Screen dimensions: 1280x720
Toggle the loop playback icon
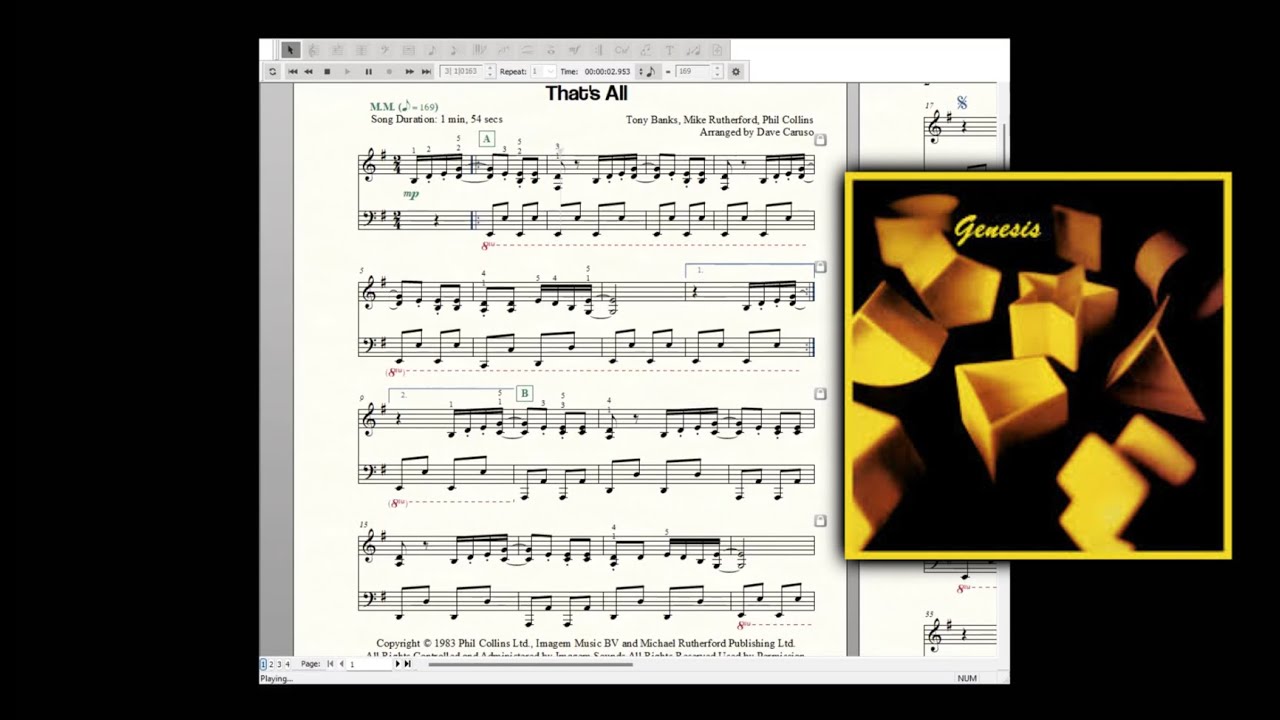pyautogui.click(x=272, y=71)
